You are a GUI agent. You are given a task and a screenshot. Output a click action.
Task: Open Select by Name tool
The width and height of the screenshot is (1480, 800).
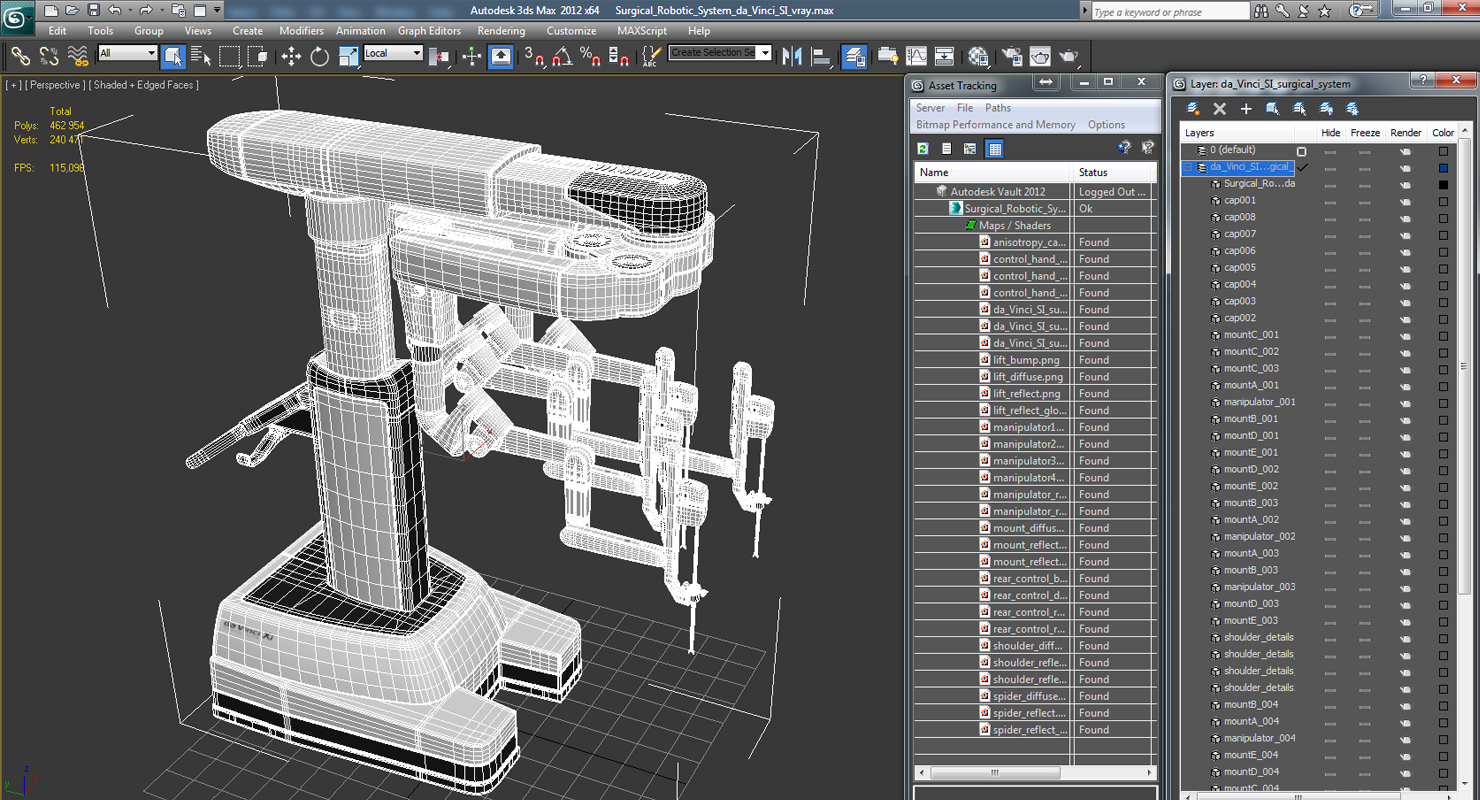pyautogui.click(x=201, y=56)
